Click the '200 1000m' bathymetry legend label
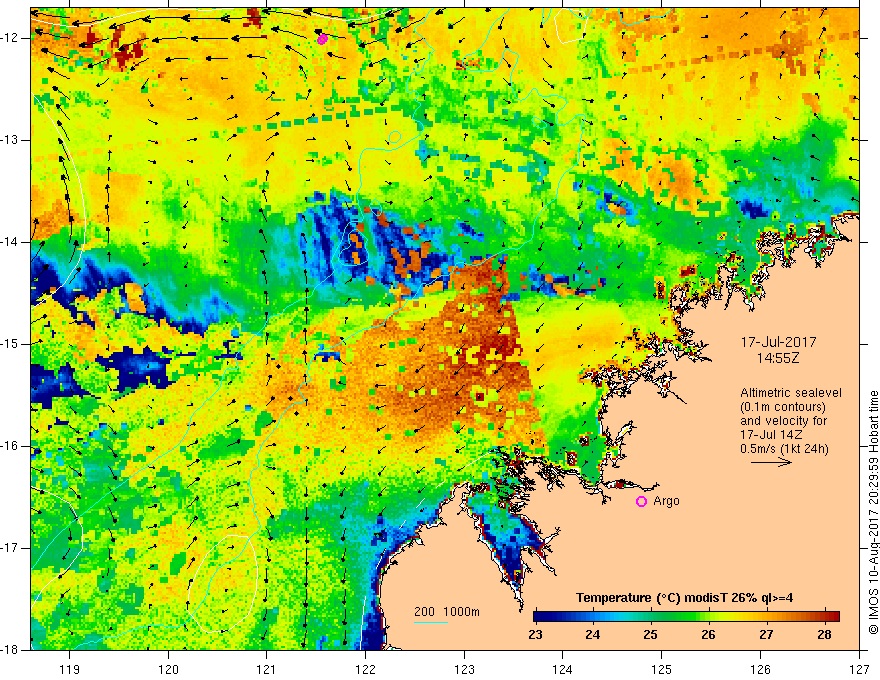 (447, 612)
